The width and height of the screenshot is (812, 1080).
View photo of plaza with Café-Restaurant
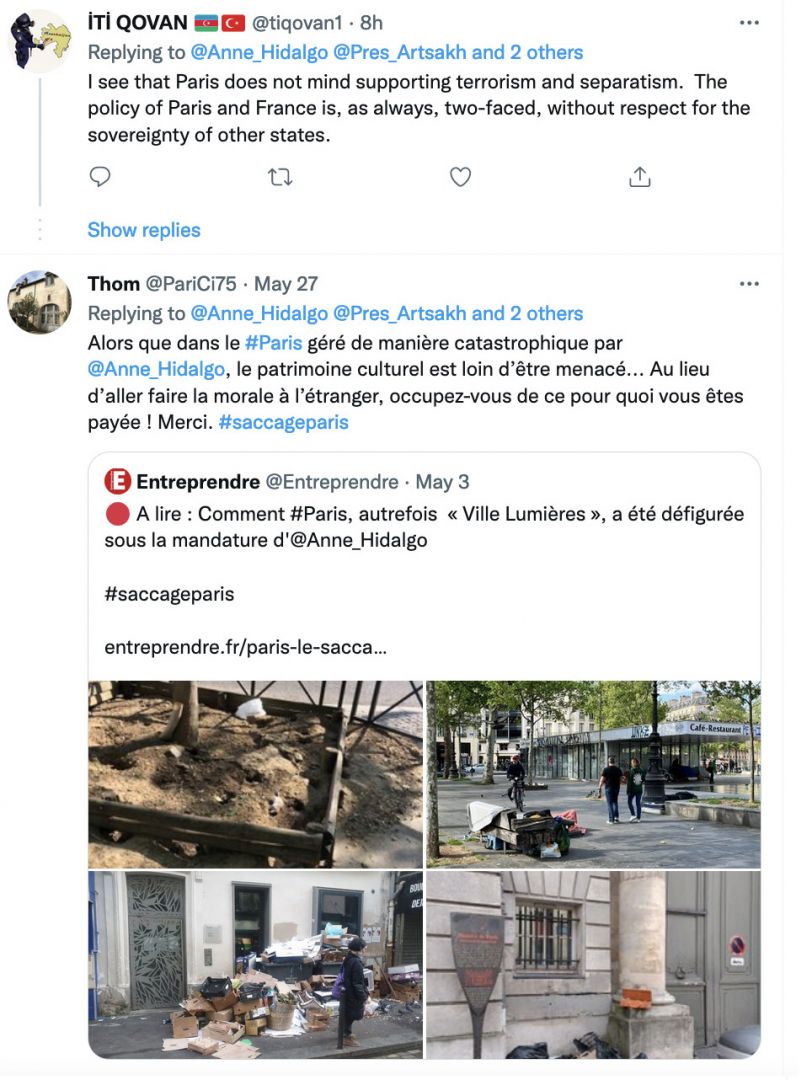594,774
